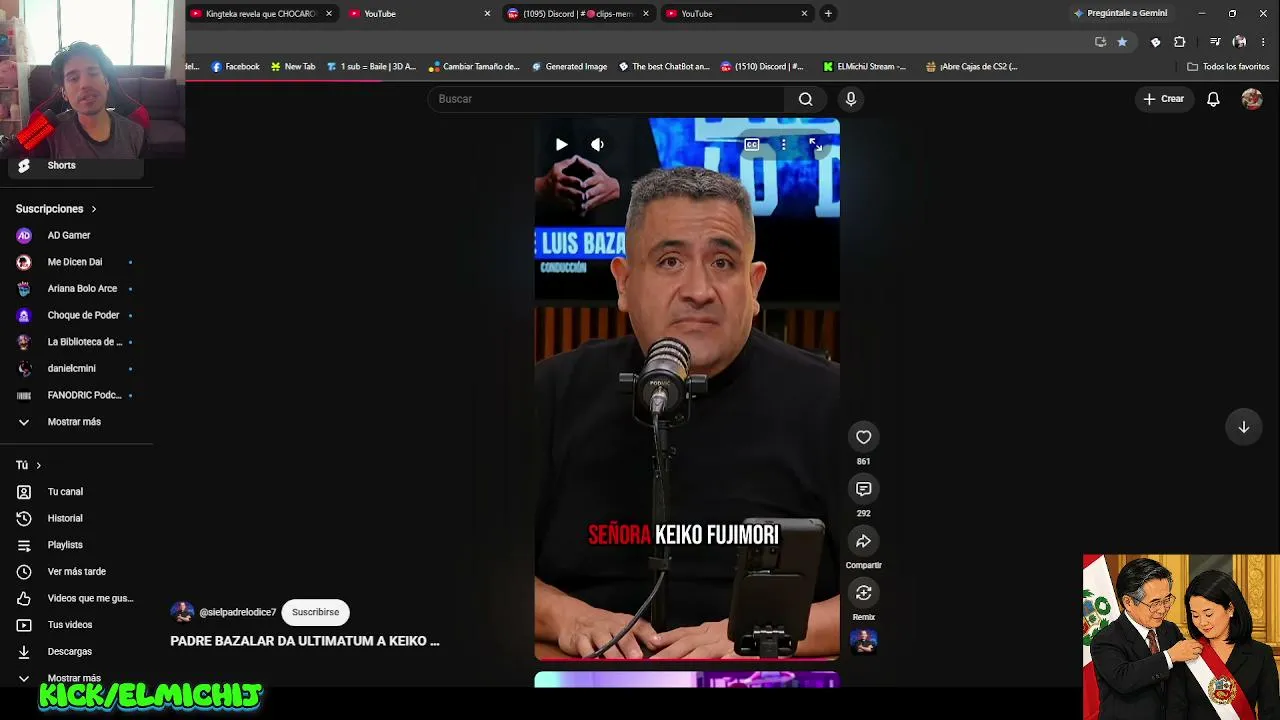Open YouTube notifications bell
Image resolution: width=1280 pixels, height=720 pixels.
point(1213,99)
